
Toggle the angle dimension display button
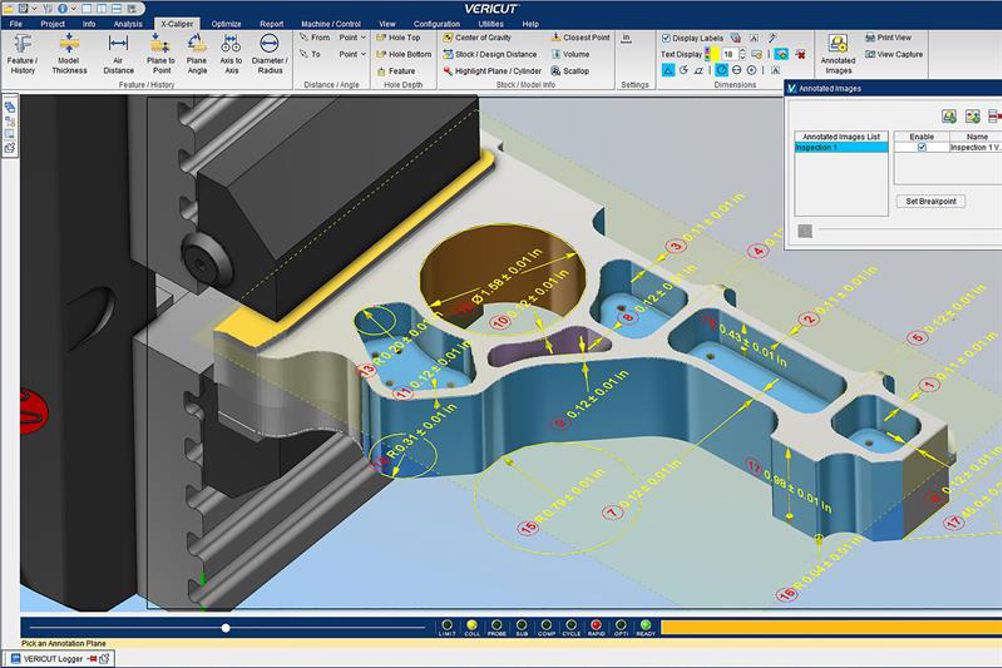click(698, 70)
